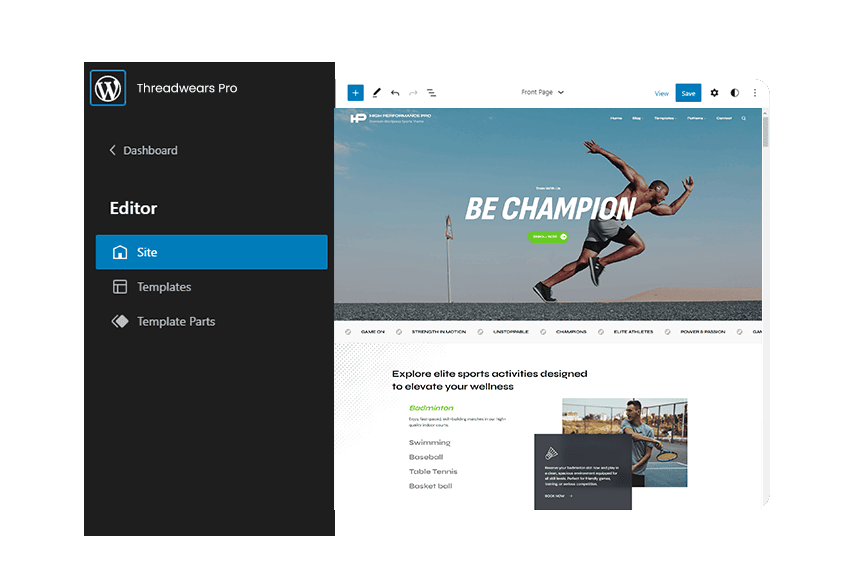Screen dimensions: 865x586
Task: Open the three-dot options menu
Action: pyautogui.click(x=755, y=93)
